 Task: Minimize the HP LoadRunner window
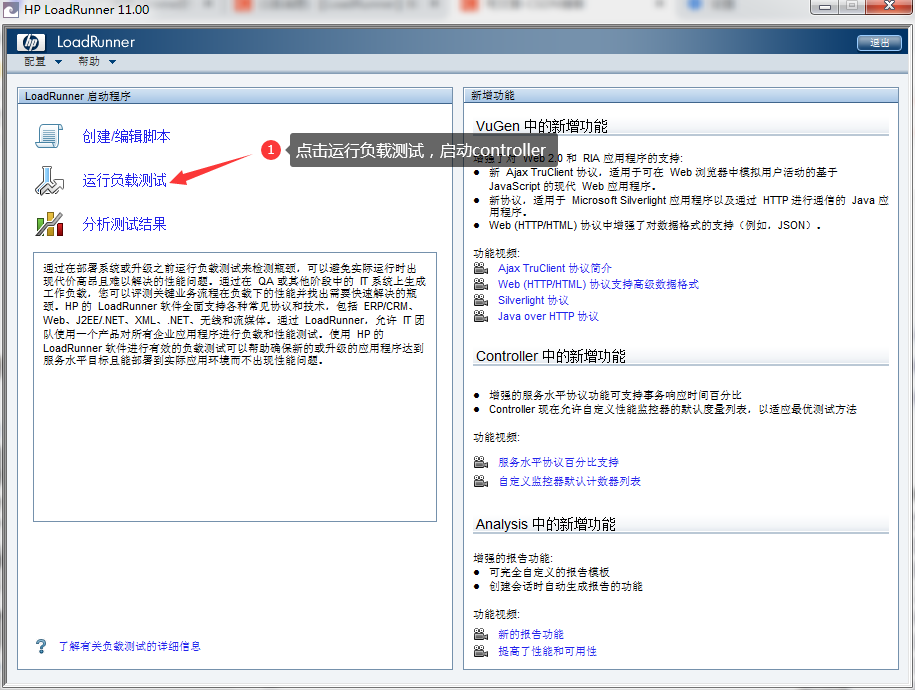(x=825, y=7)
